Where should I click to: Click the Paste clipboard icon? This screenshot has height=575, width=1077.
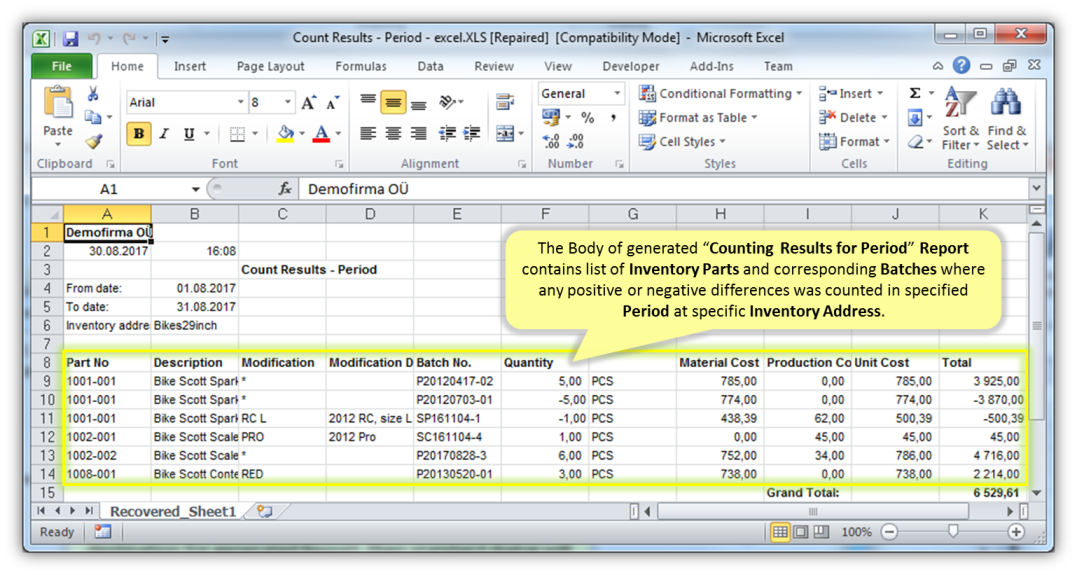[58, 104]
